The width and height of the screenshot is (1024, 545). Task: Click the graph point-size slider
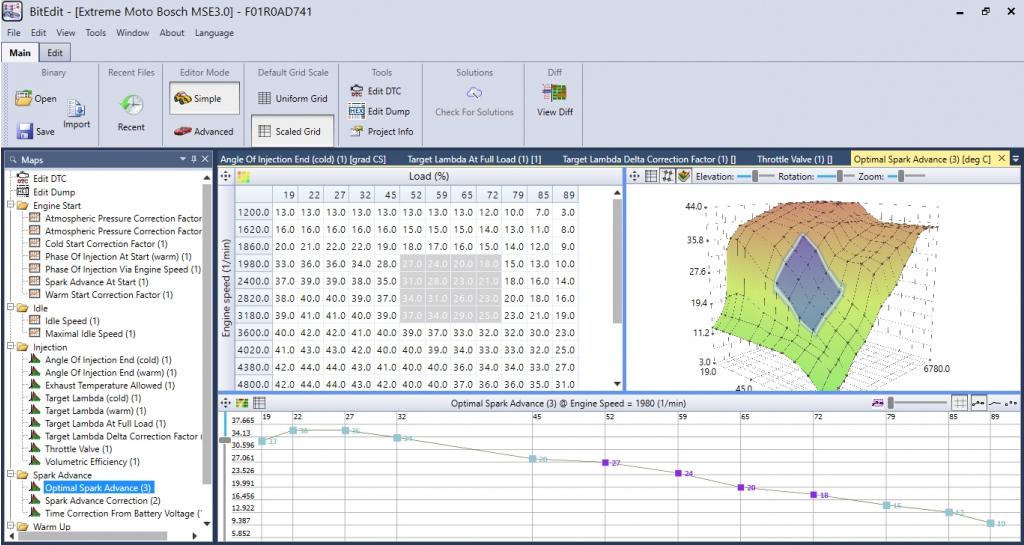[x=917, y=403]
